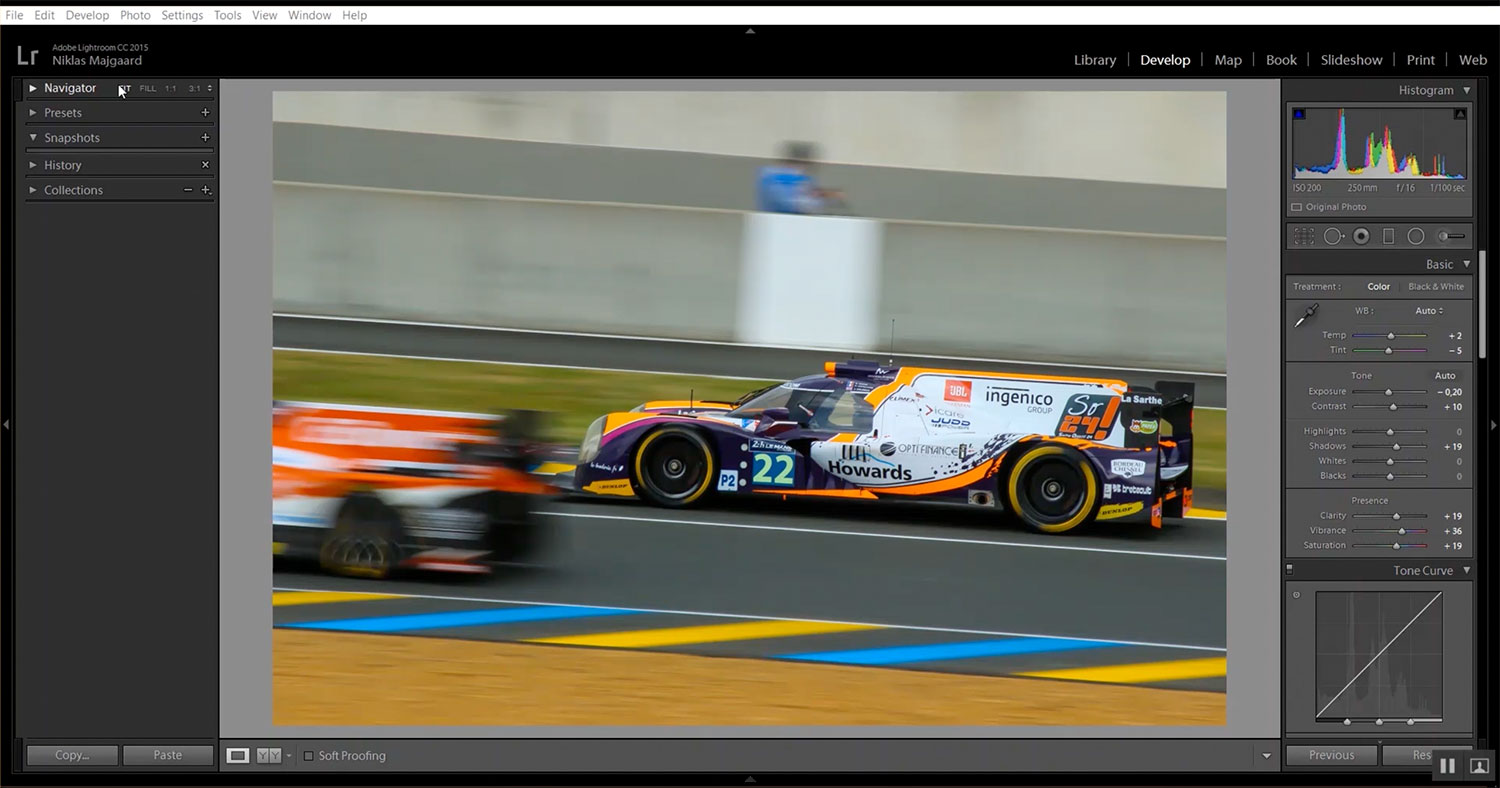Viewport: 1500px width, 788px height.
Task: Select the Graduated Filter tool
Action: tap(1388, 236)
